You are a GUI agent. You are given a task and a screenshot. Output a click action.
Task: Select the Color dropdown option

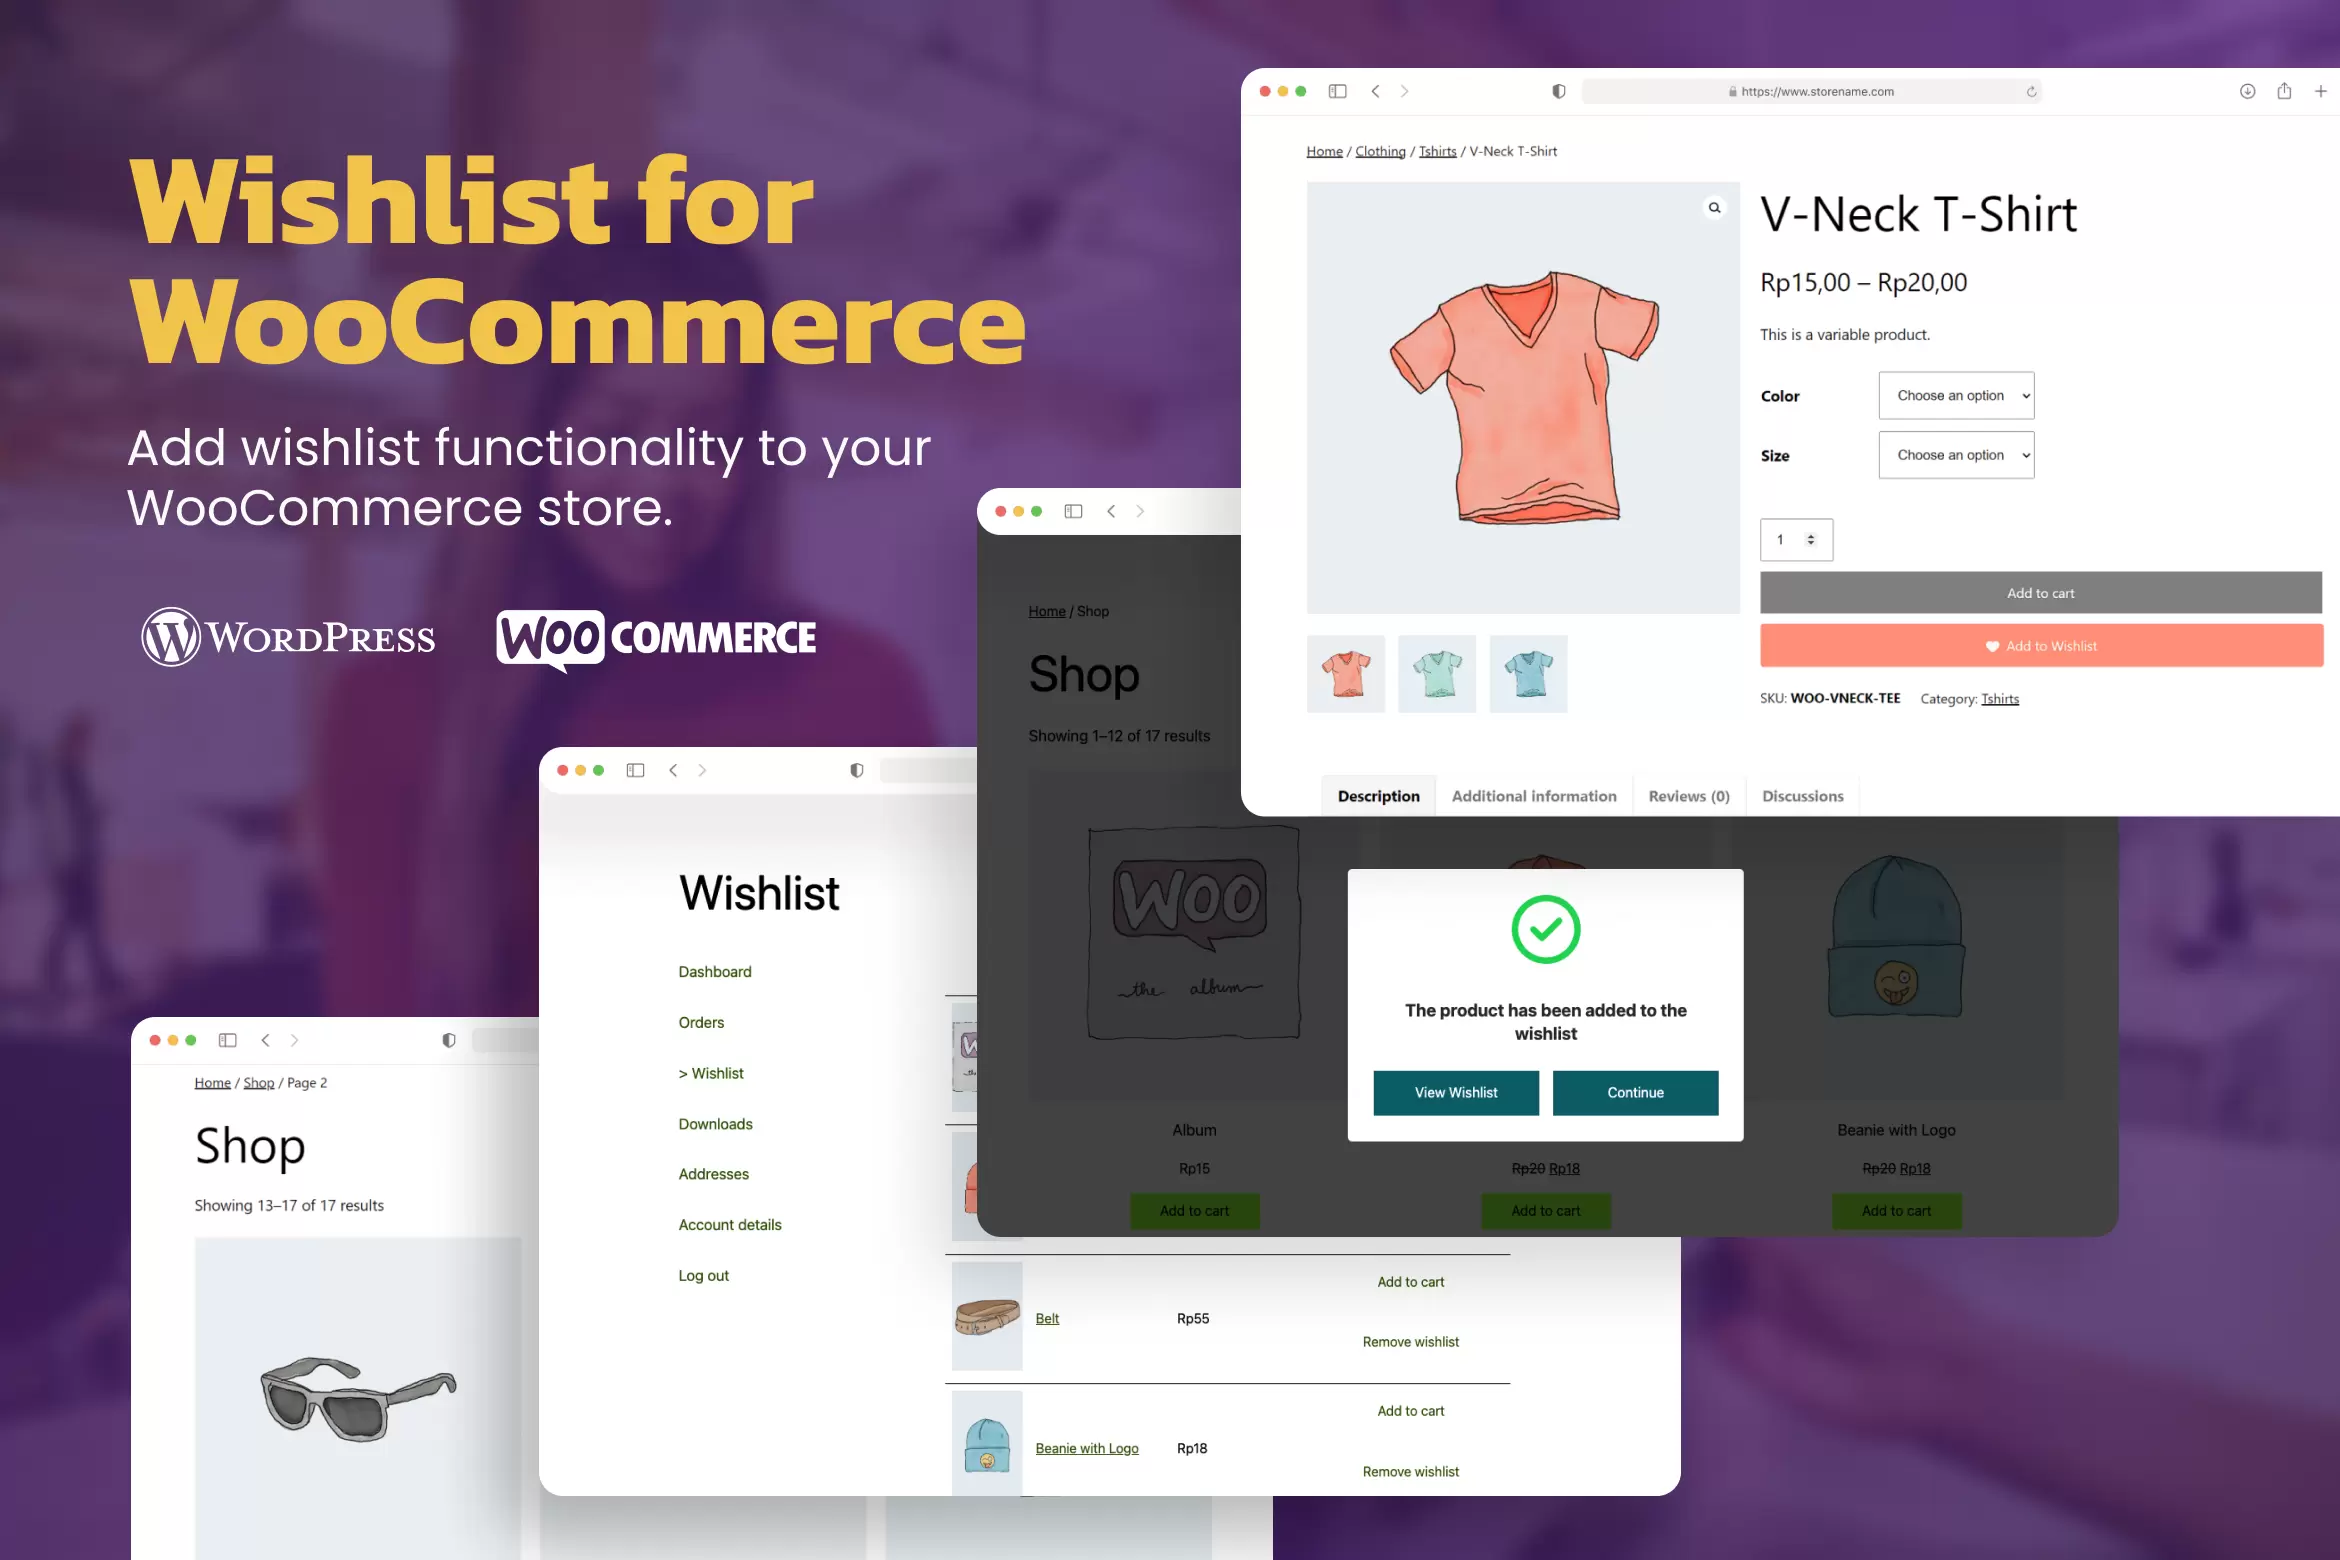coord(1953,395)
